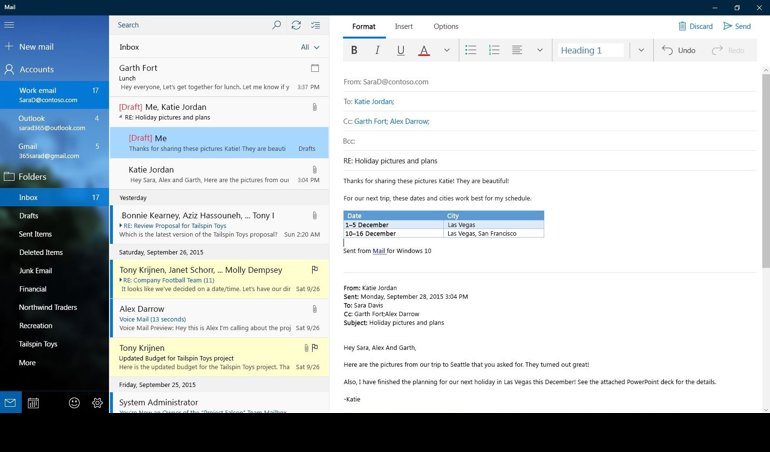Open Settings with the gear icon
The width and height of the screenshot is (770, 452).
[97, 403]
